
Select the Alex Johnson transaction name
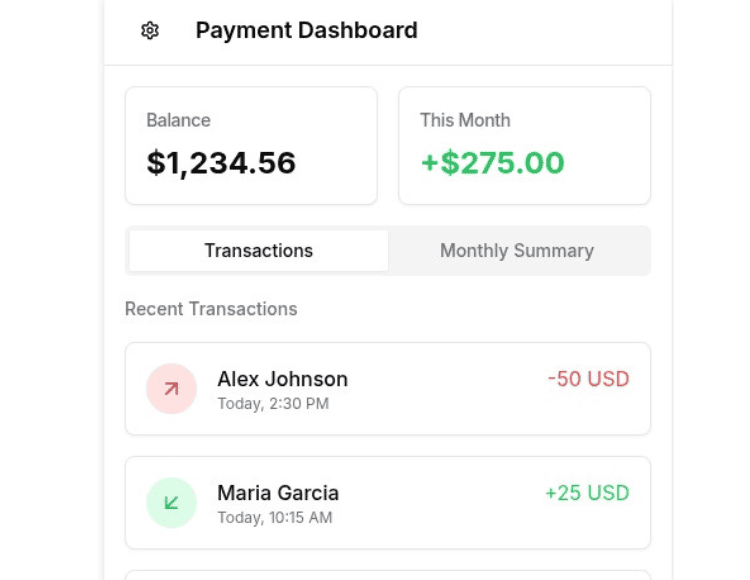(x=283, y=379)
